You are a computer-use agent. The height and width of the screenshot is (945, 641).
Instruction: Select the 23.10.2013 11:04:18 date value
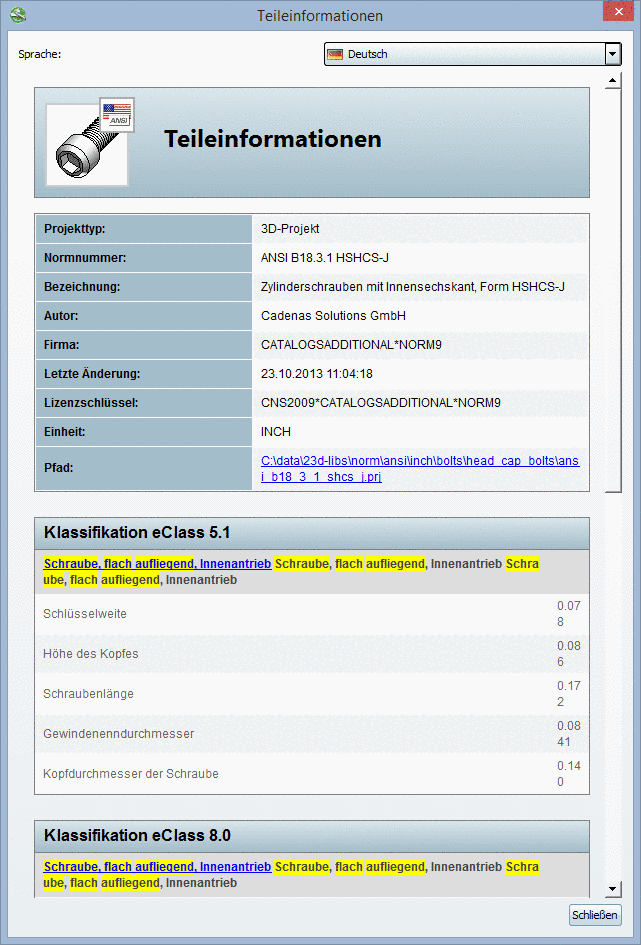click(317, 374)
